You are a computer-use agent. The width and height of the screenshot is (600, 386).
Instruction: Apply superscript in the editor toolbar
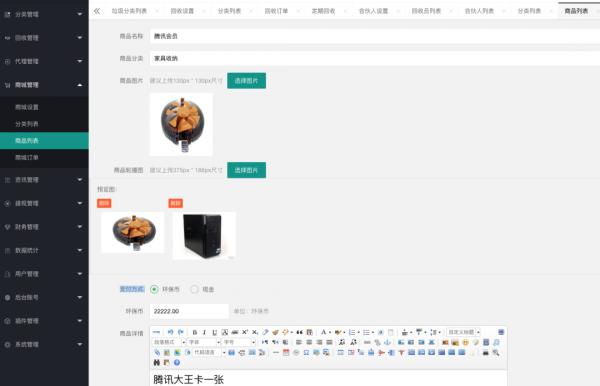[245, 332]
